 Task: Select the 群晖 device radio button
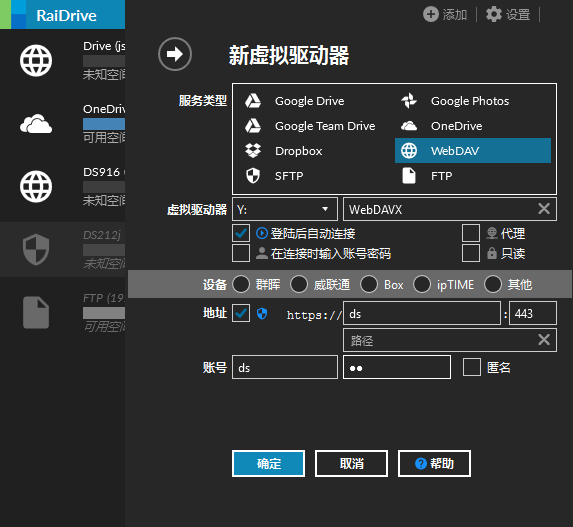tap(241, 284)
